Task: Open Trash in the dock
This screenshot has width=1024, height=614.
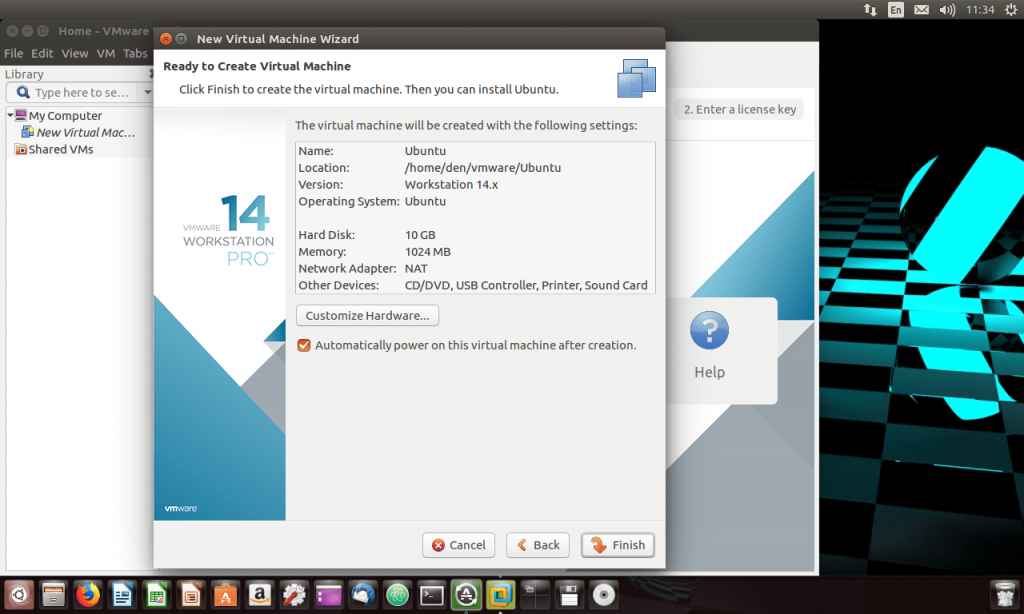Action: [x=1004, y=595]
